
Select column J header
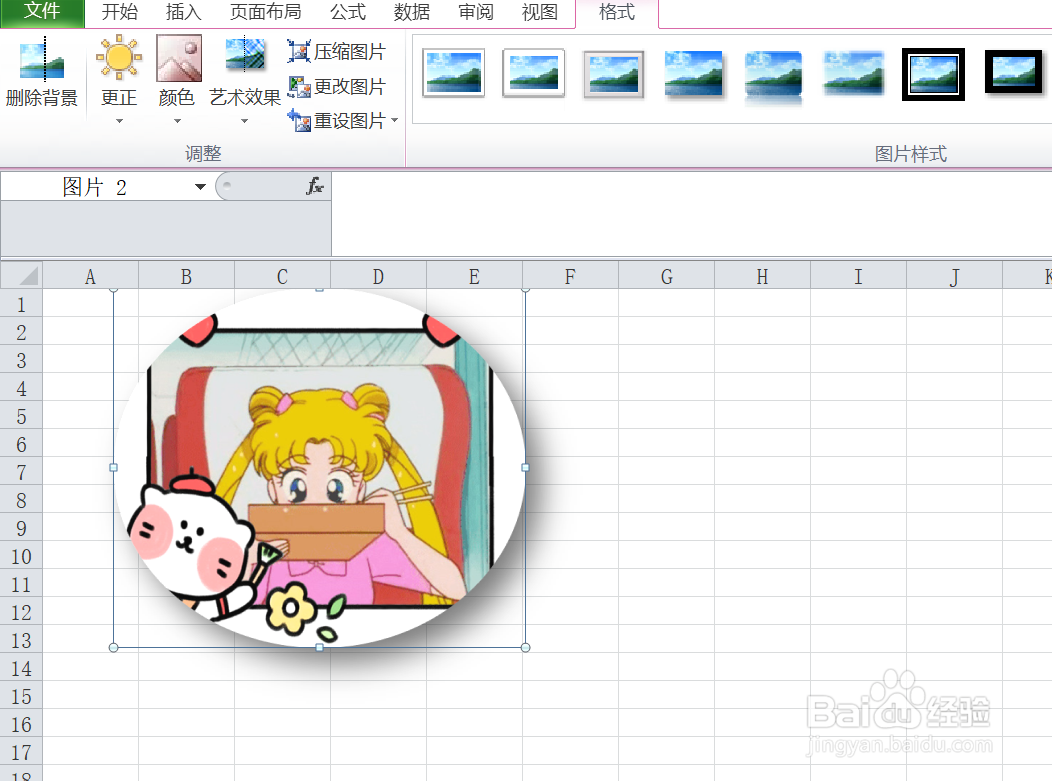tap(954, 276)
